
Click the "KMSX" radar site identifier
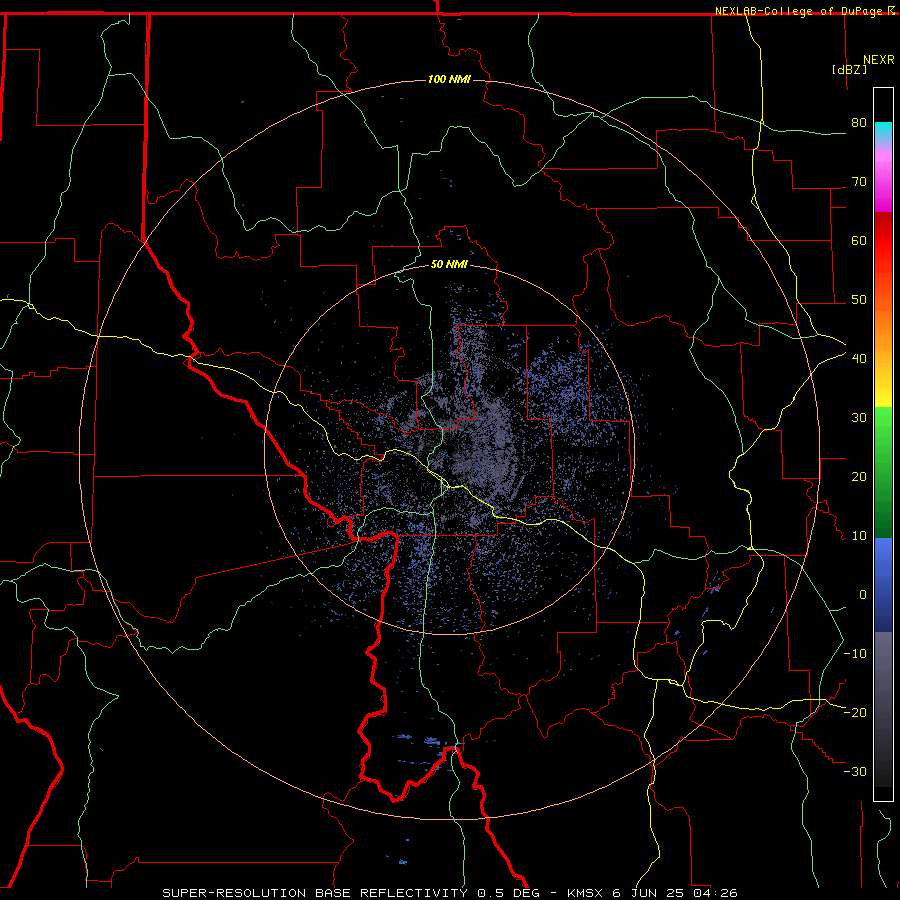click(x=585, y=893)
